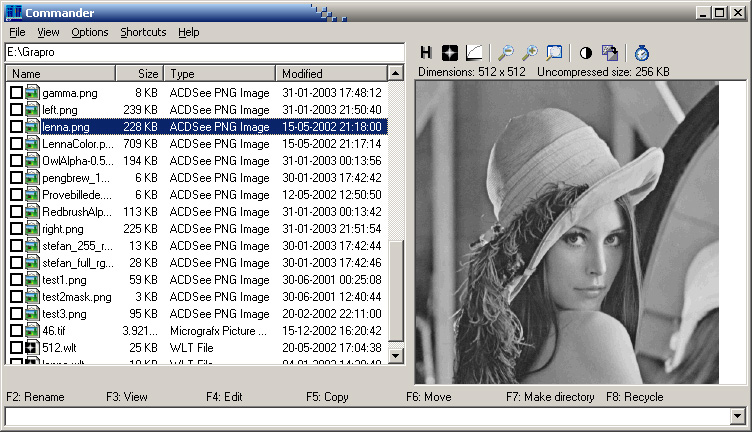Zoom out with the minus magnifier

506,52
